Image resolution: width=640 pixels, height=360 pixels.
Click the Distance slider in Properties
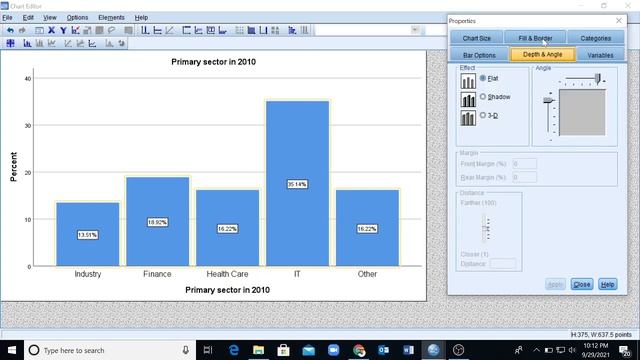pos(485,229)
